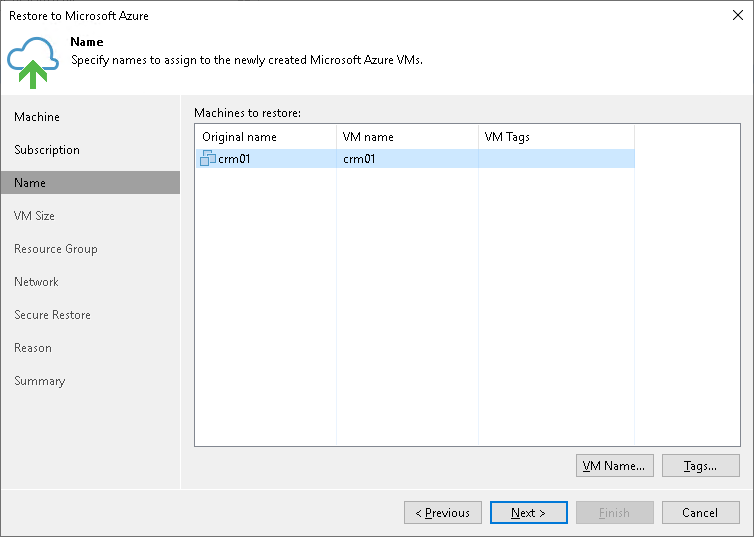The width and height of the screenshot is (754, 537).
Task: Proceed with the Next button
Action: click(528, 512)
